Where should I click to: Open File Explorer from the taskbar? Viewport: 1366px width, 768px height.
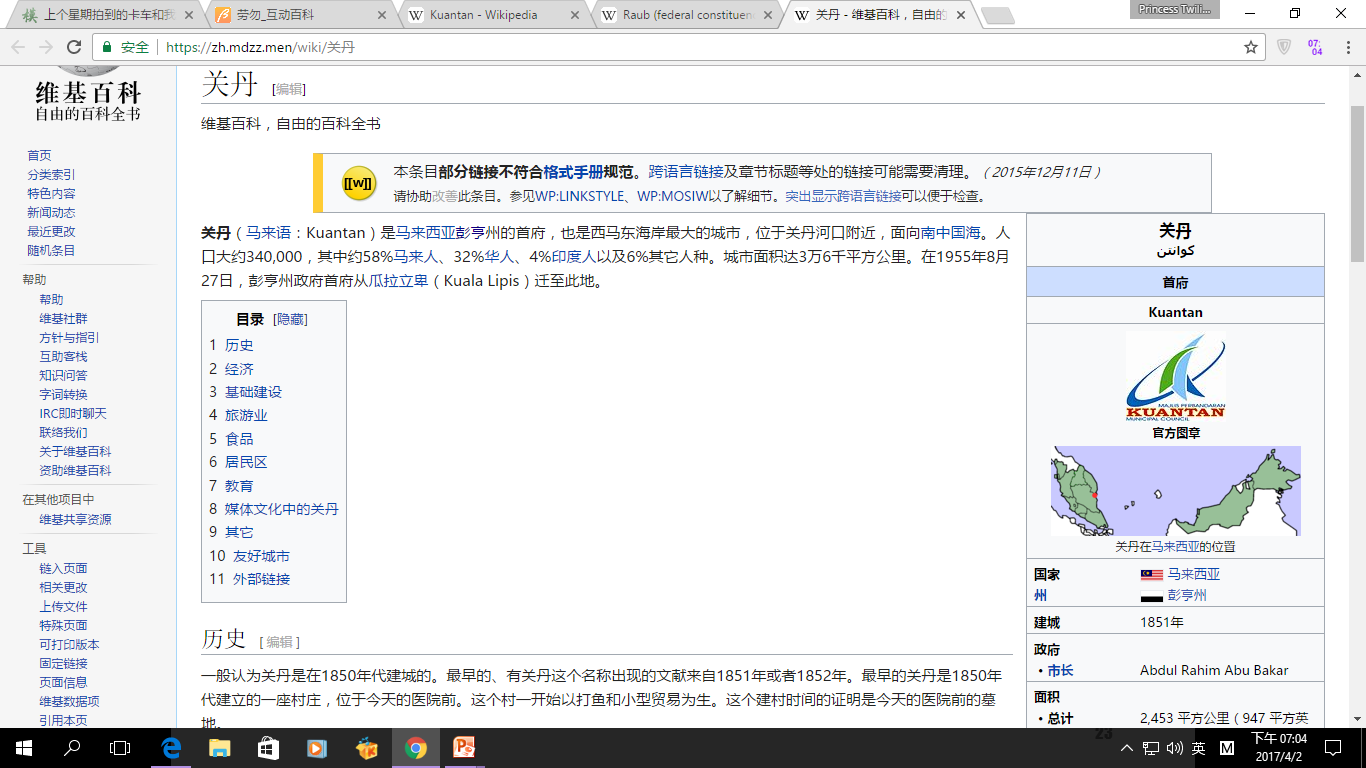220,747
